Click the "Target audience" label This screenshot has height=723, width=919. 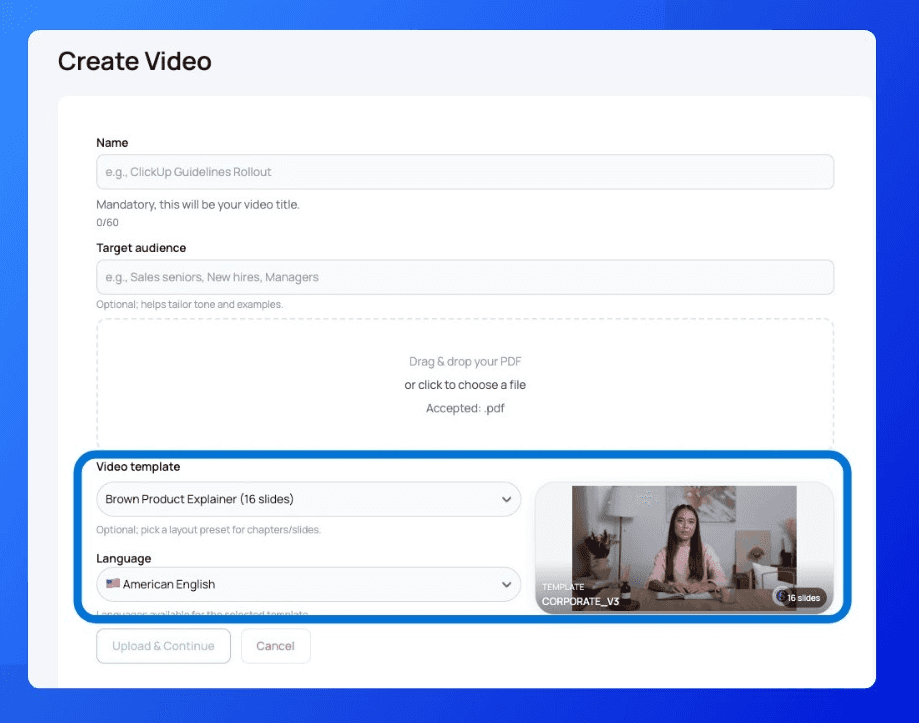[x=141, y=248]
